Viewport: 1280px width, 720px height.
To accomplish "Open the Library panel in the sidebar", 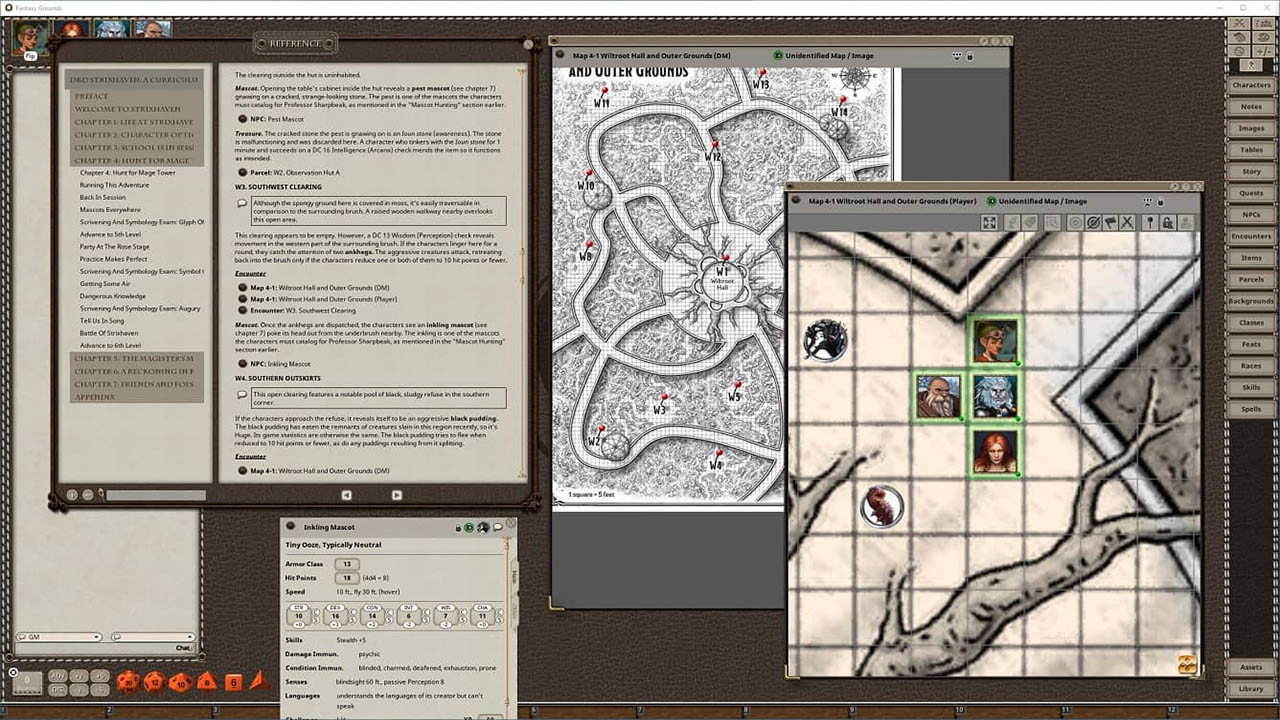I will tap(1251, 688).
